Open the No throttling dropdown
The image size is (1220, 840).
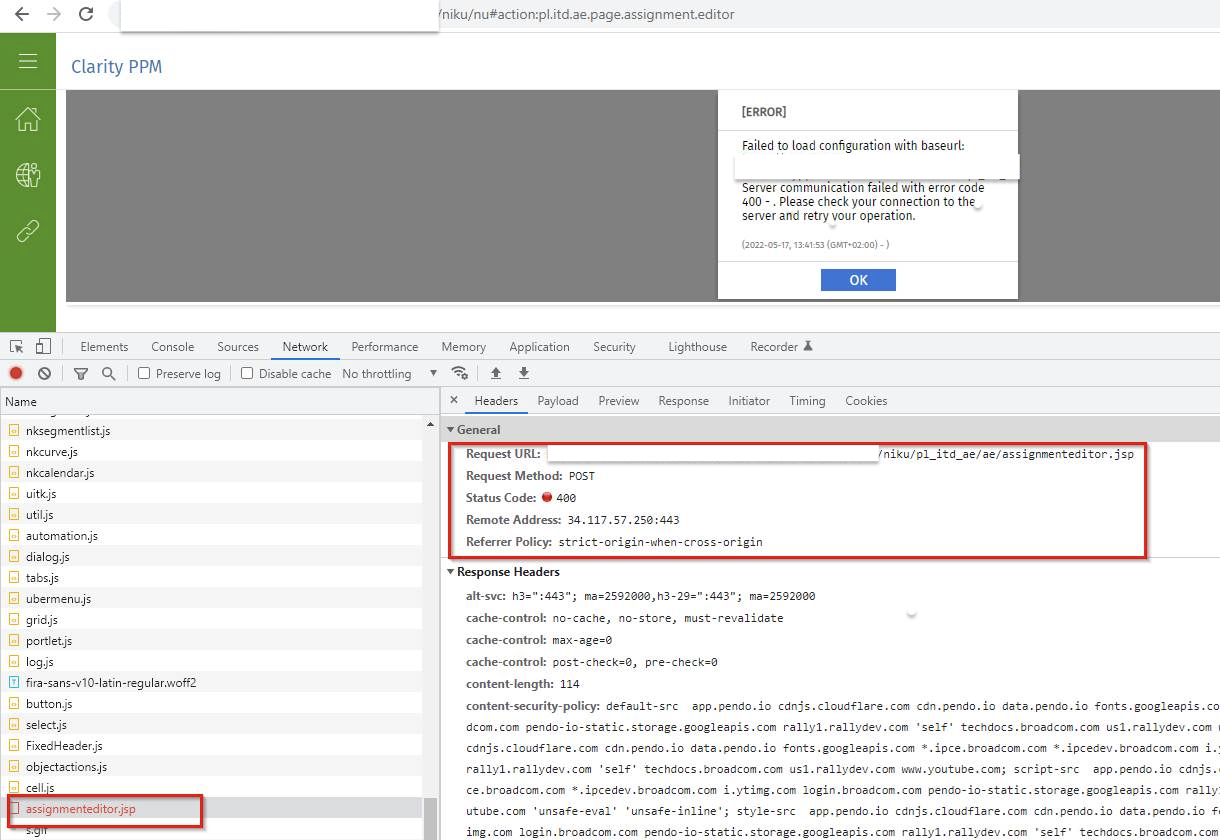coord(390,373)
